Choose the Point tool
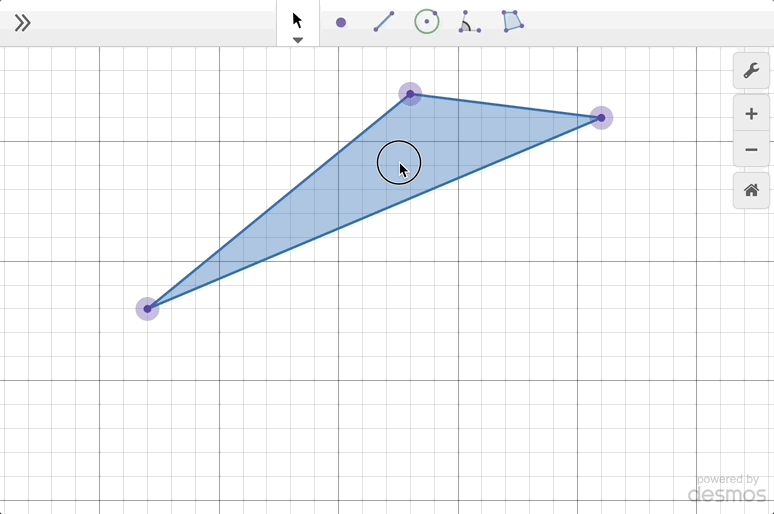The height and width of the screenshot is (514, 774). [x=341, y=22]
